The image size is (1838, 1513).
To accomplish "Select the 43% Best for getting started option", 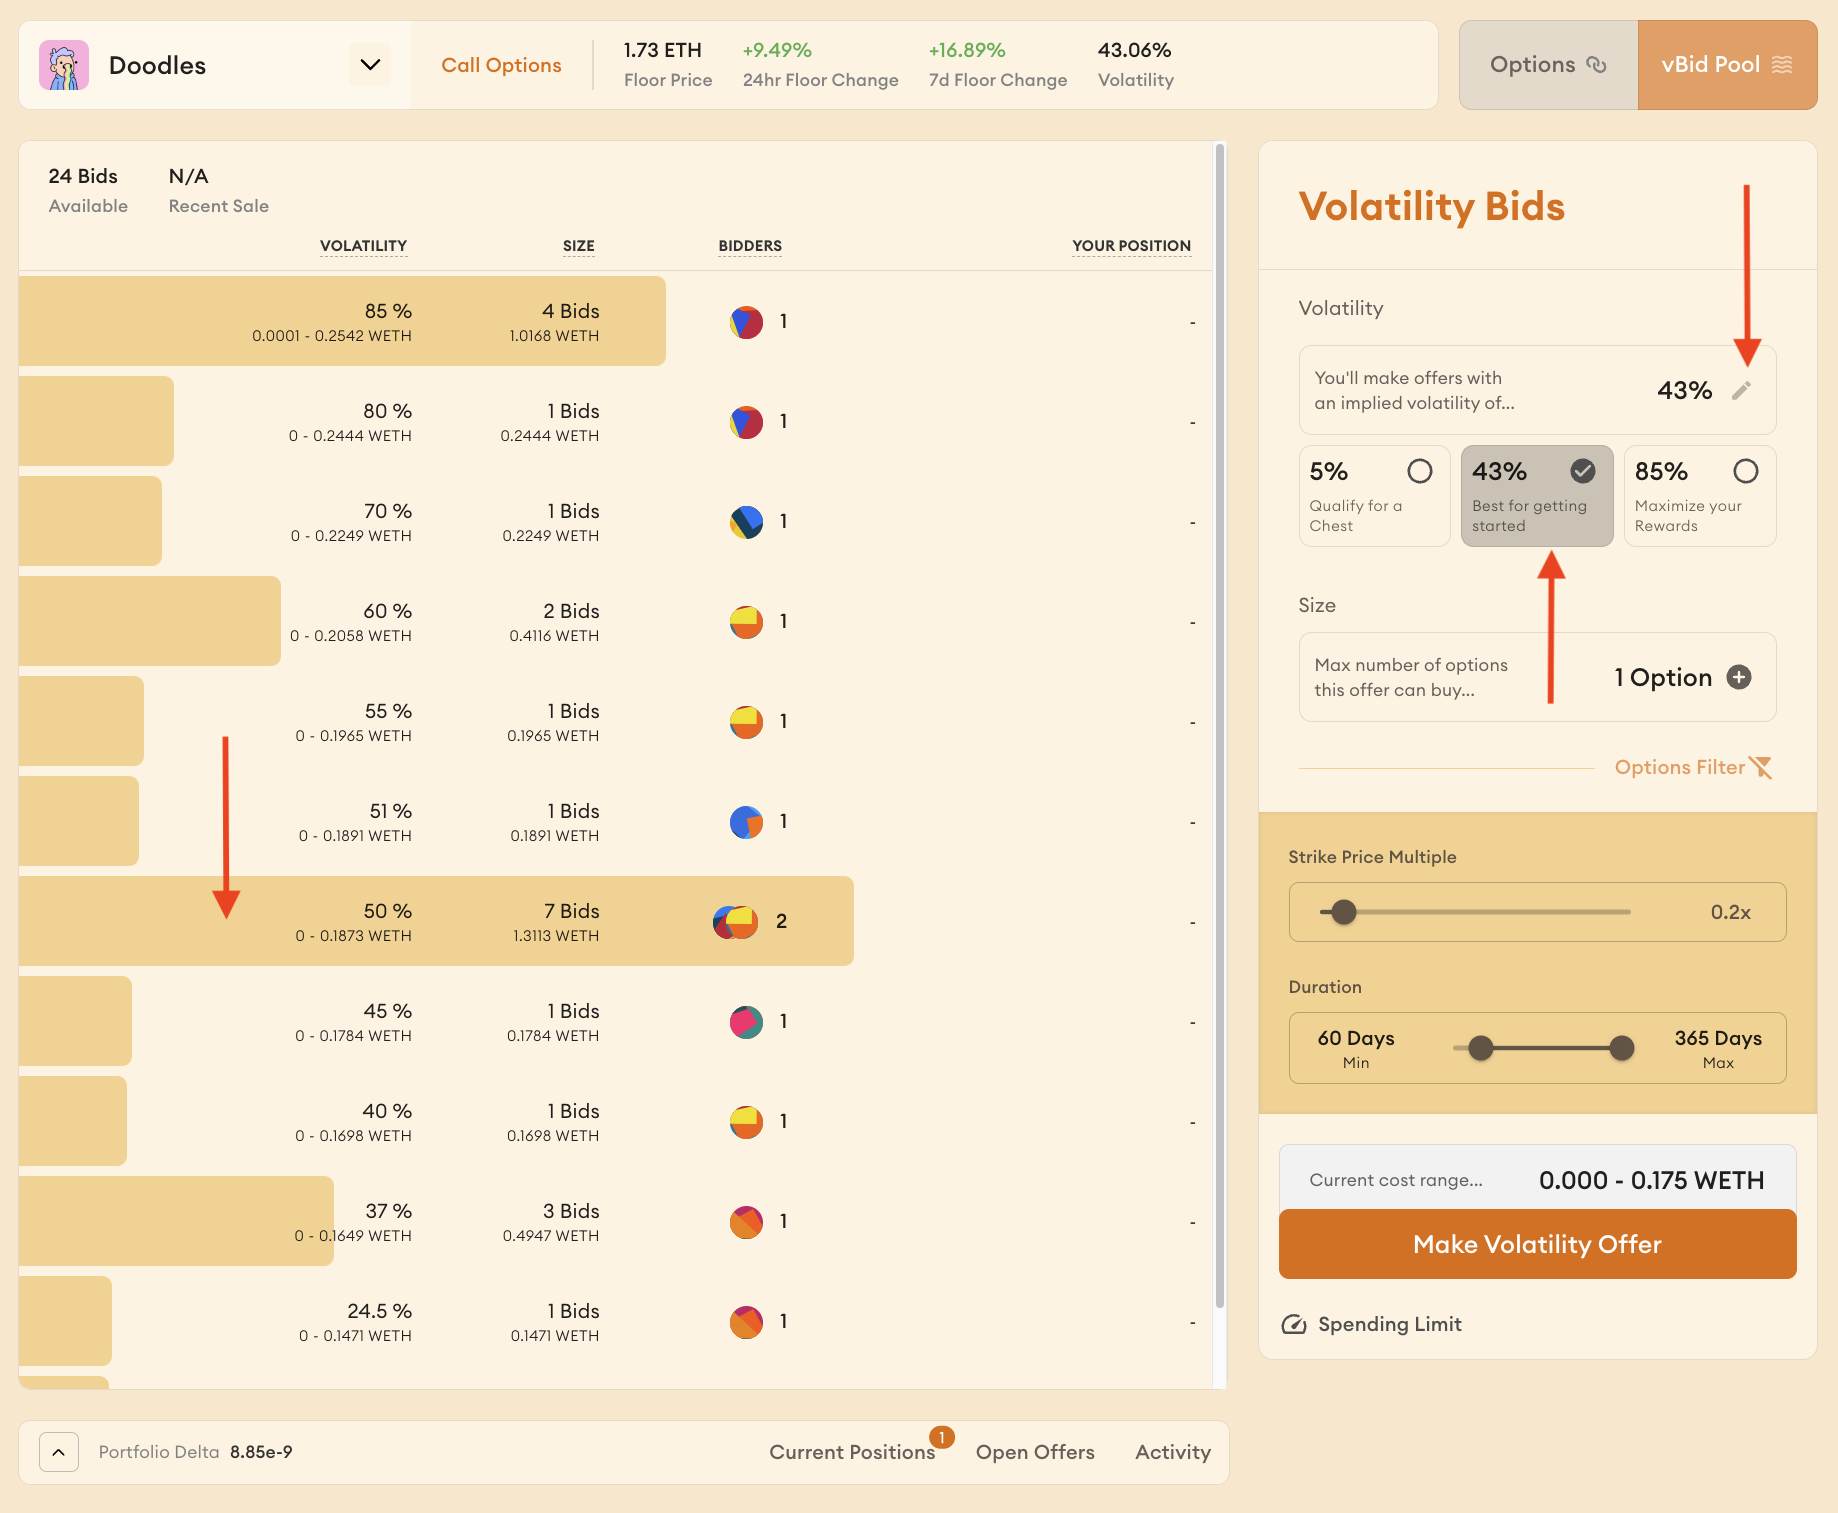I will pyautogui.click(x=1537, y=496).
